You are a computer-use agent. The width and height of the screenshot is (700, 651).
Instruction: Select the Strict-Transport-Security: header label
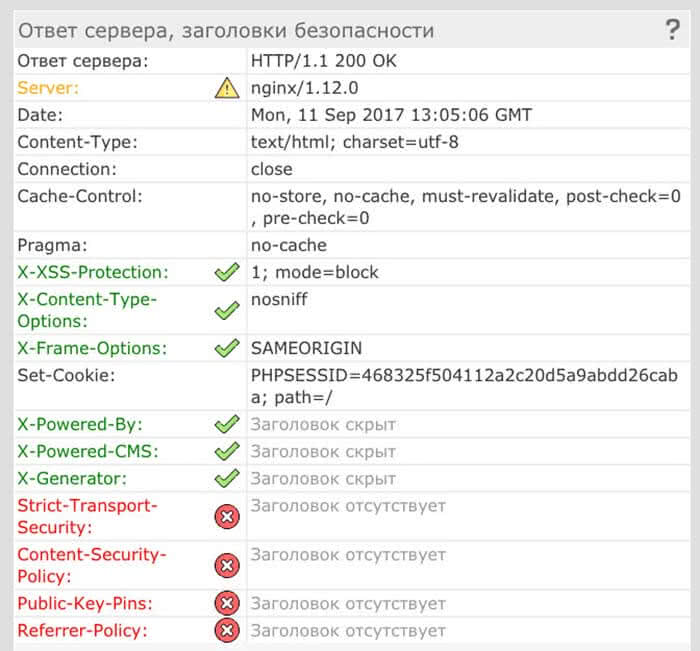(88, 516)
